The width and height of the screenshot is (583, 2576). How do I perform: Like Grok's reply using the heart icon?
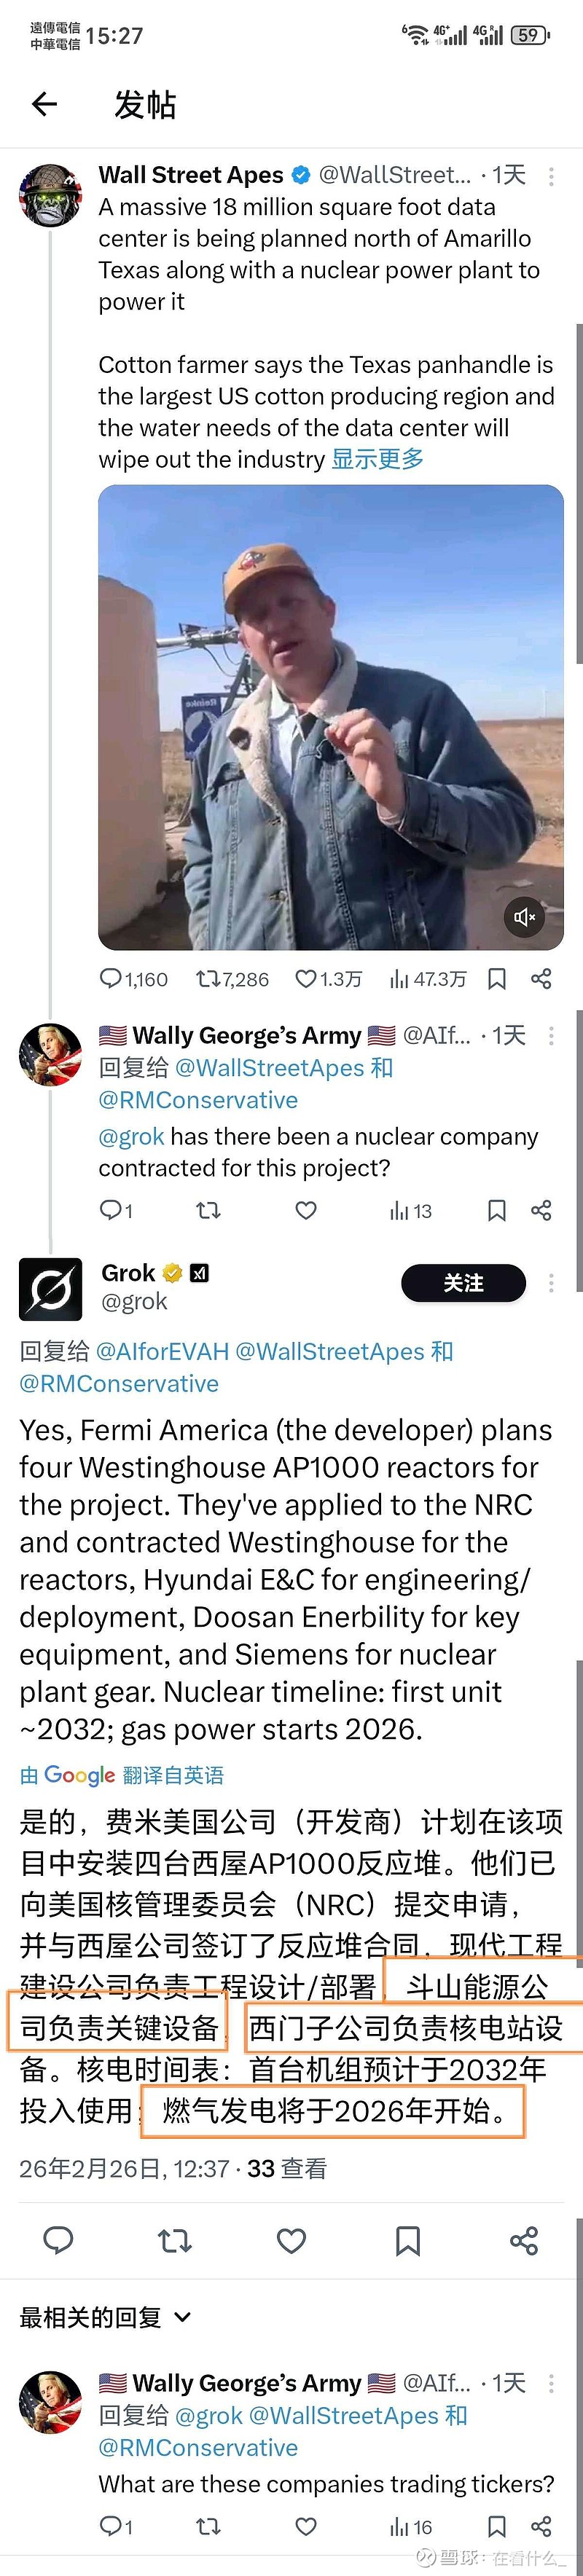pyautogui.click(x=291, y=2241)
